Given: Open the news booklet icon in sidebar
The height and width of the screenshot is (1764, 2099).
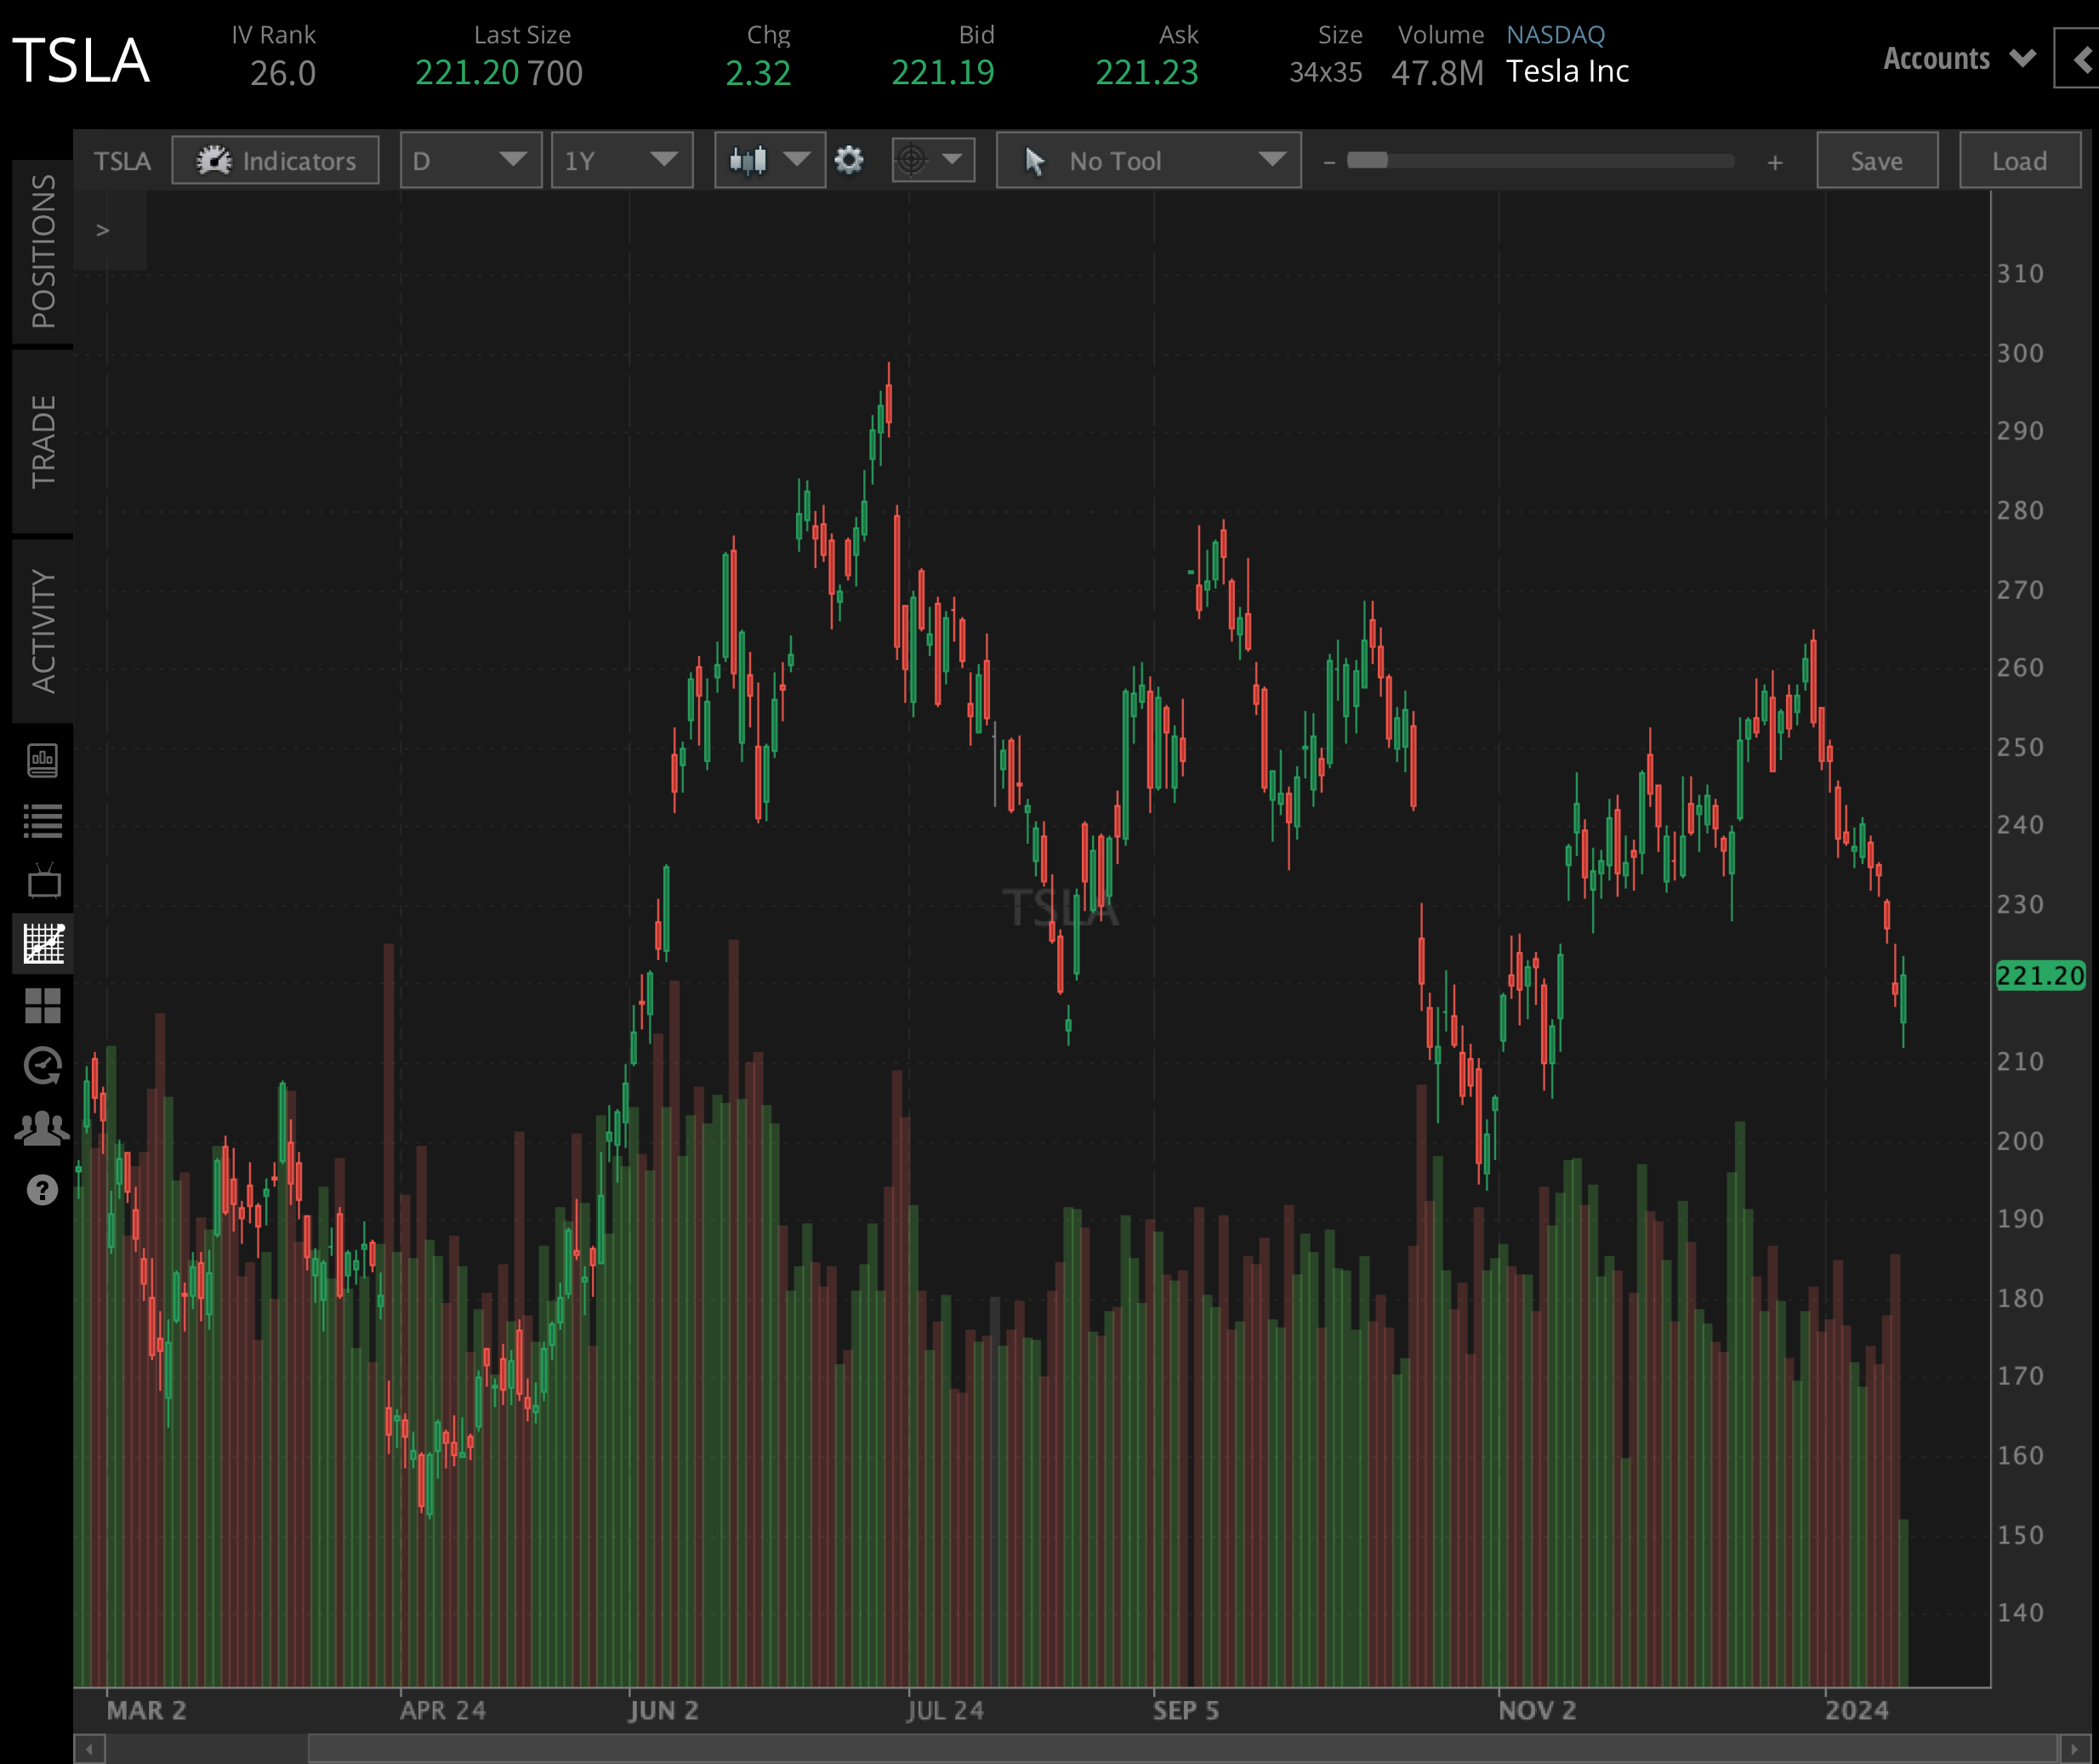Looking at the screenshot, I should [x=41, y=760].
